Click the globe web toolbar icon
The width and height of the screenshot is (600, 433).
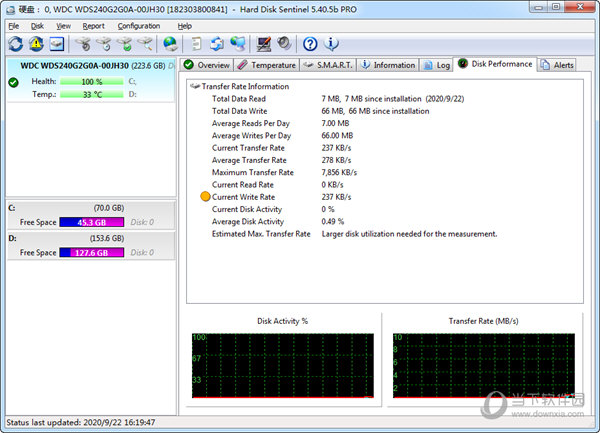tap(170, 44)
